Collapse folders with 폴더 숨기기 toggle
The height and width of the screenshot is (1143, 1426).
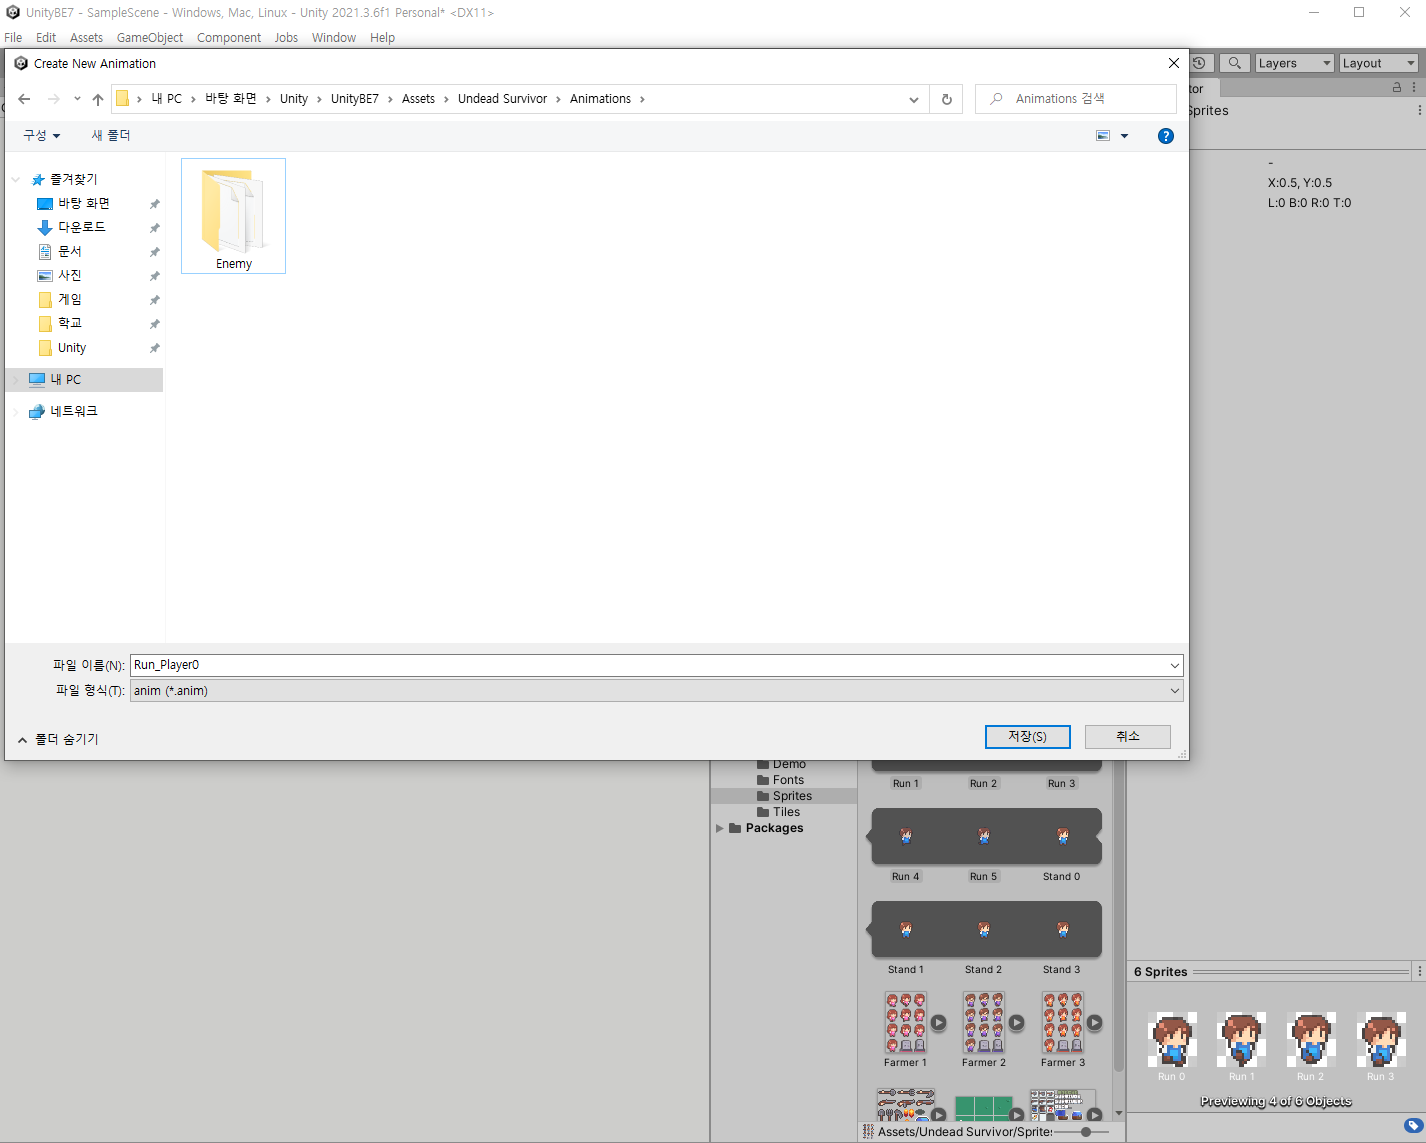[x=58, y=739]
